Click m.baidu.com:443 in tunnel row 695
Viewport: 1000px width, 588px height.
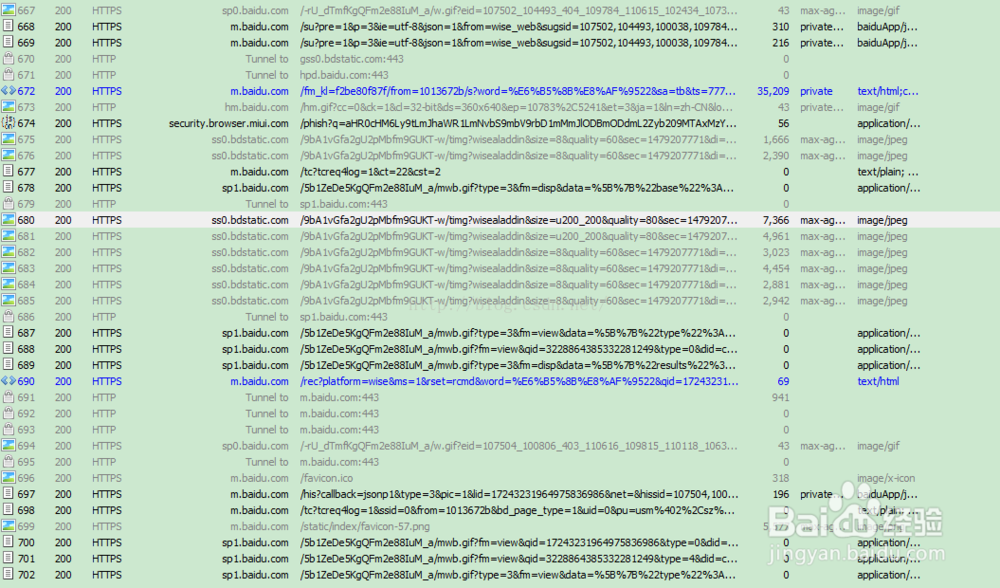[339, 462]
